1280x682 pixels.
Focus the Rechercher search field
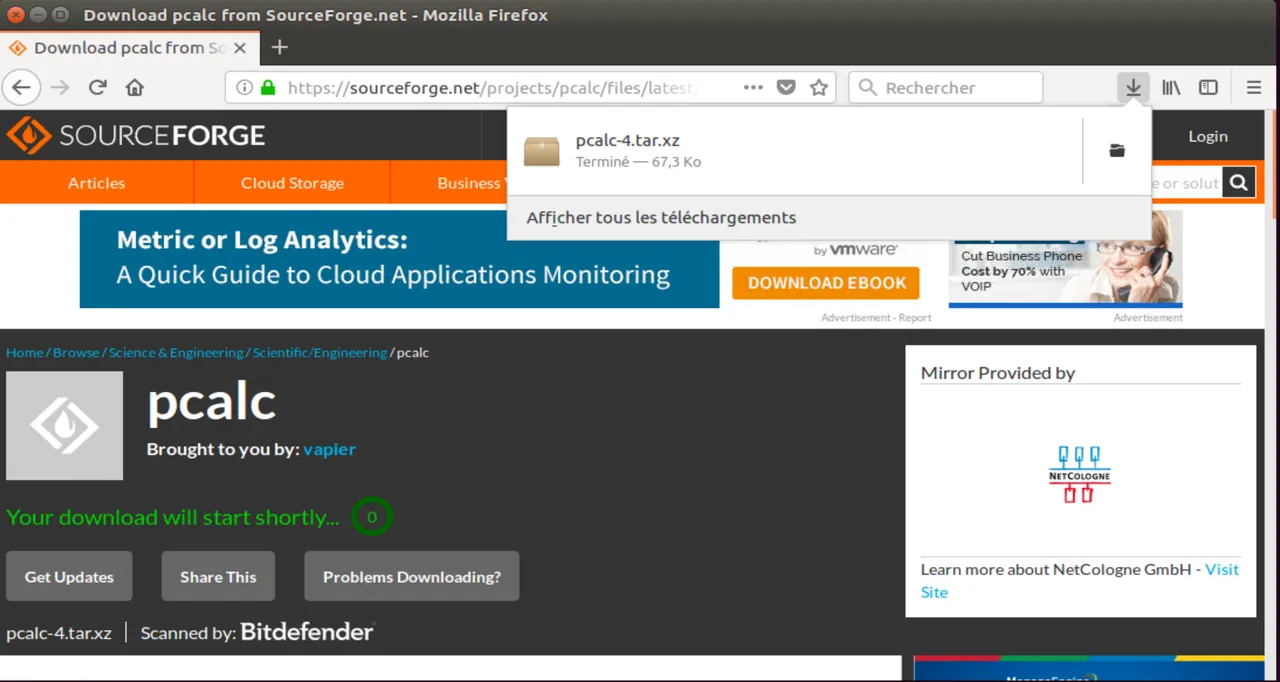945,87
